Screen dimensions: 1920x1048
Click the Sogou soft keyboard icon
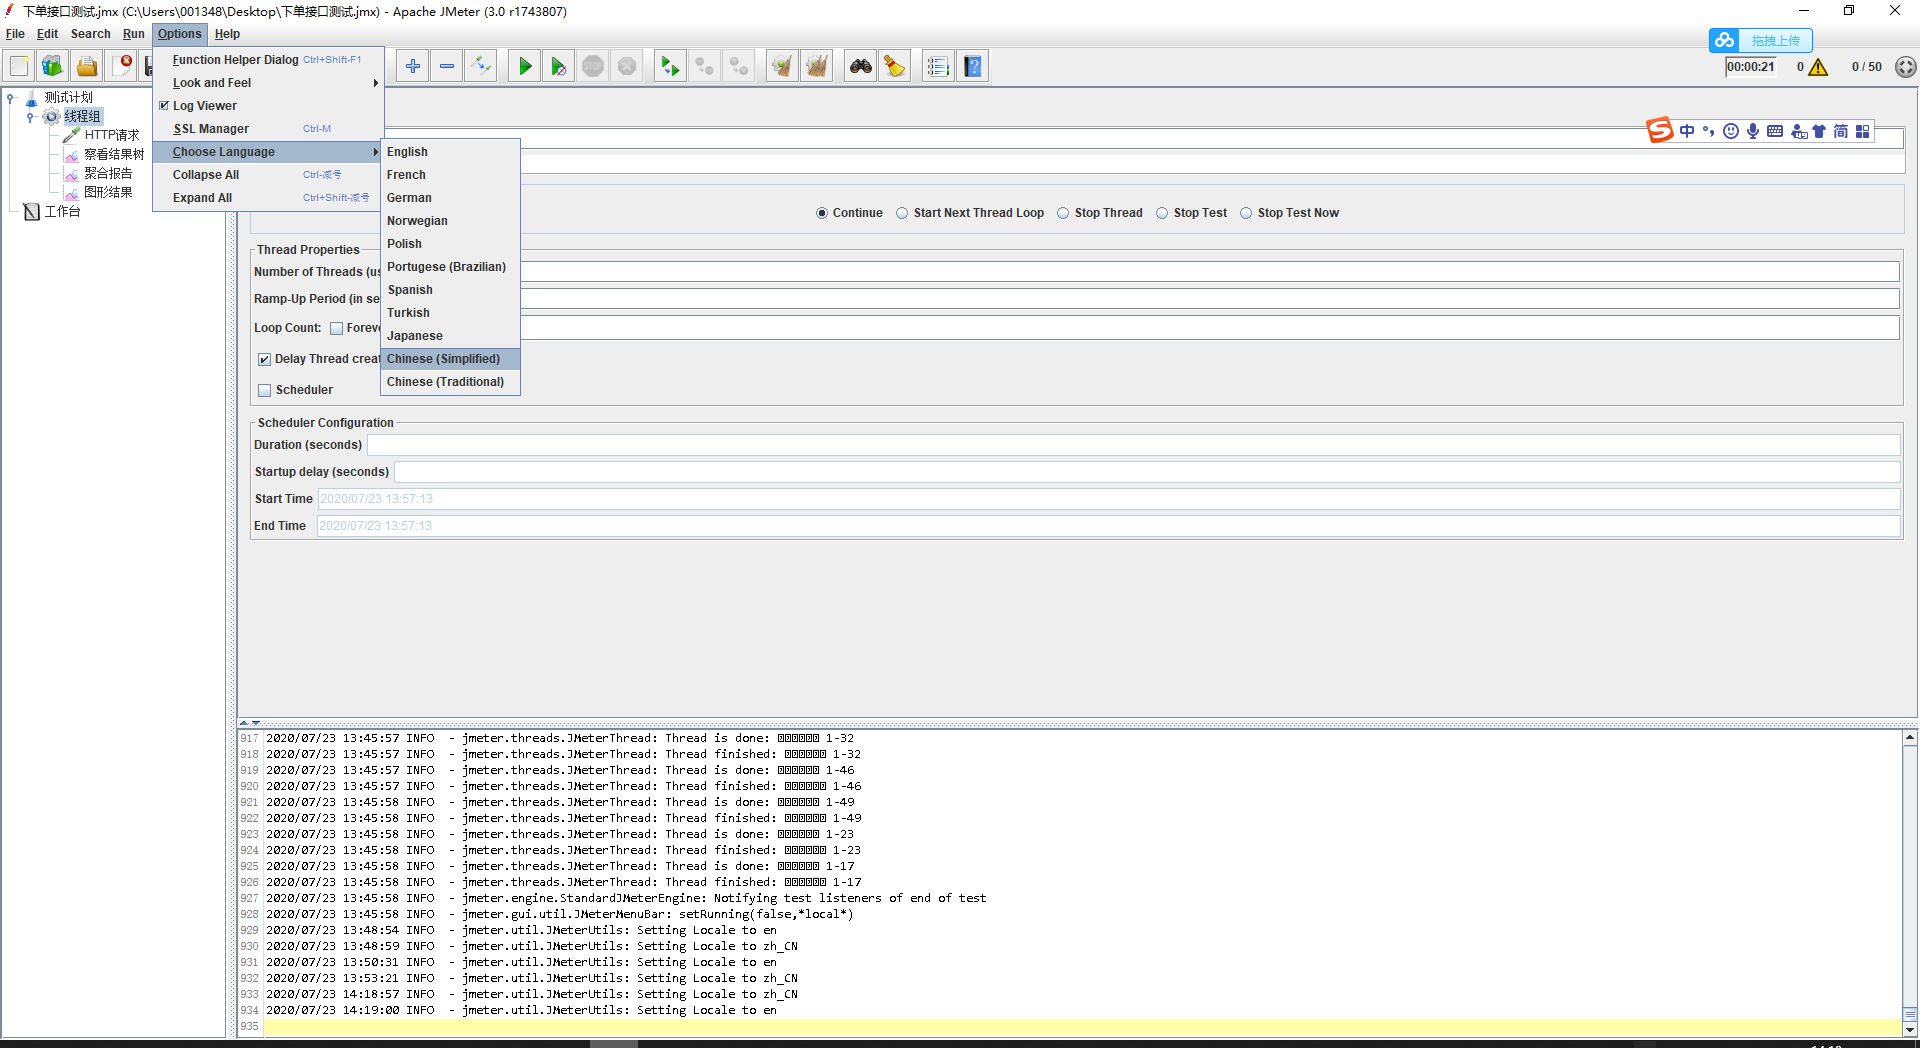point(1775,131)
